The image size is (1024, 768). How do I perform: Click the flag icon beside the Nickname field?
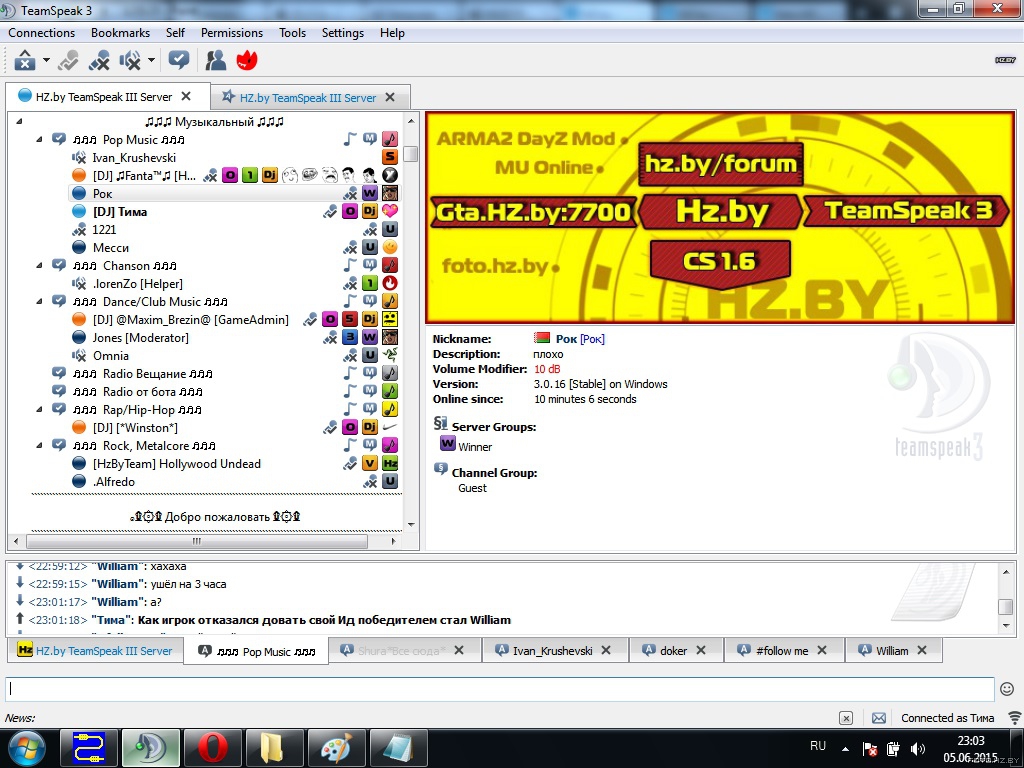point(541,338)
